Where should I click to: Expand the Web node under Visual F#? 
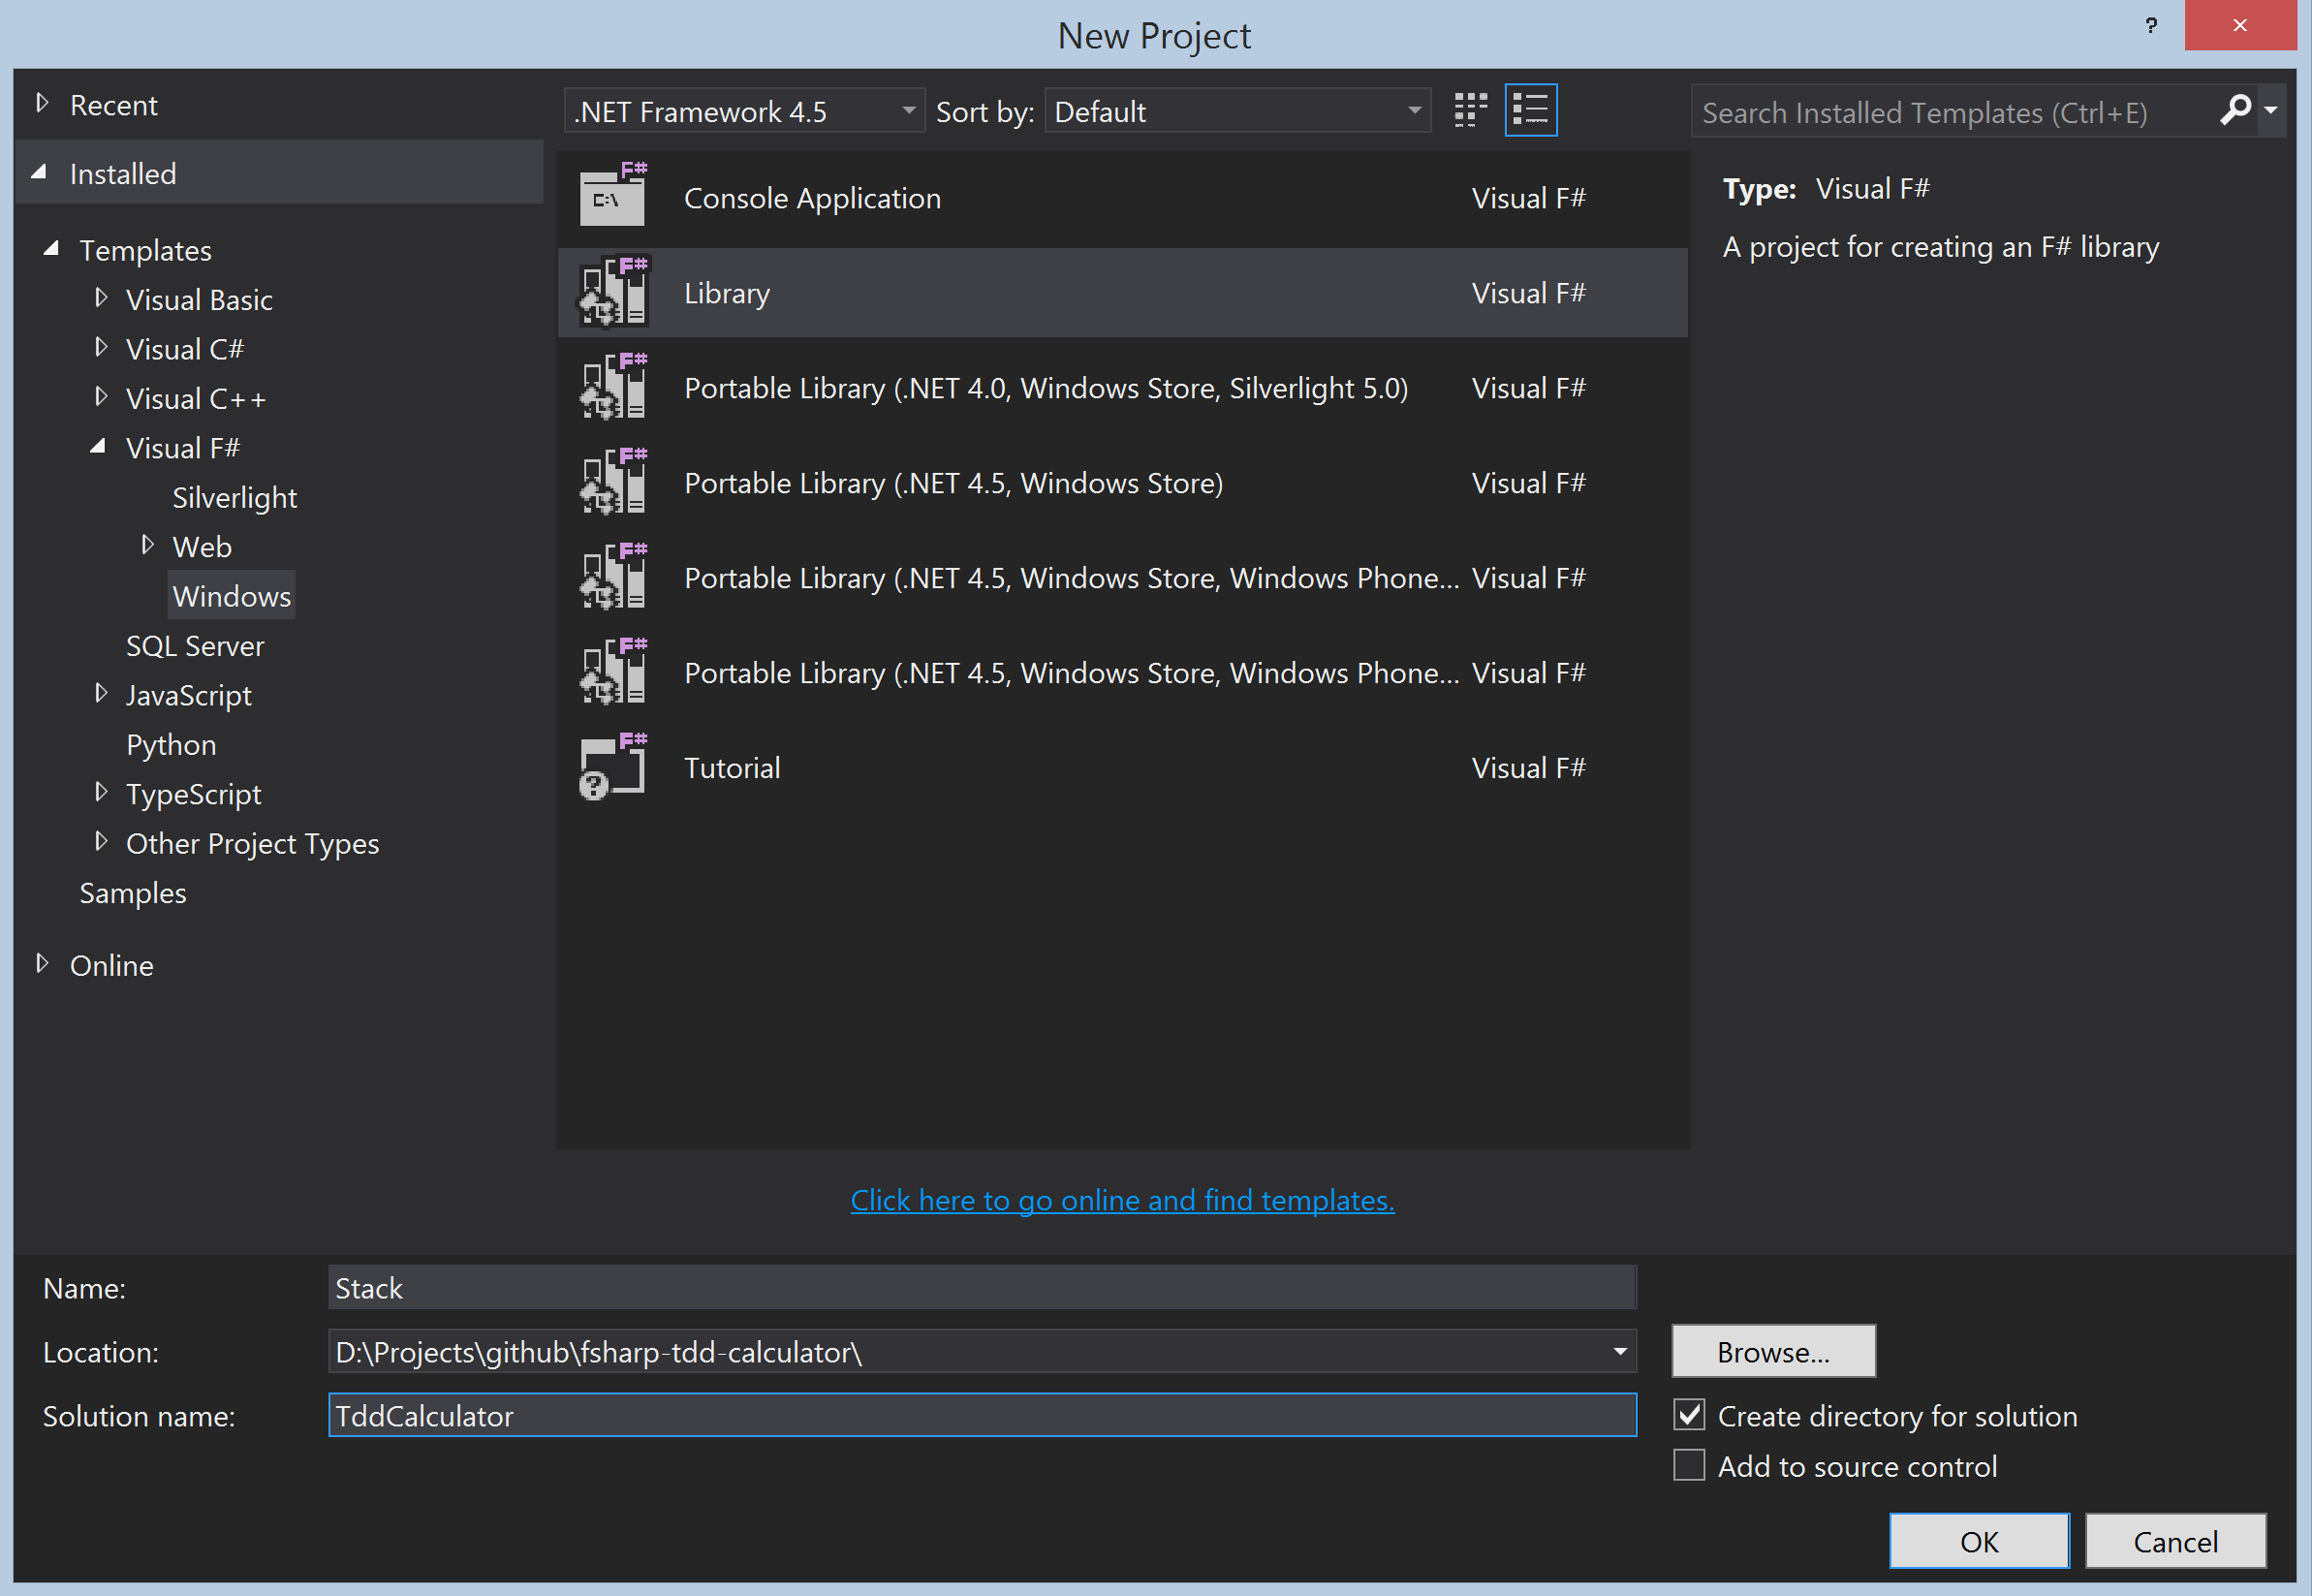pos(148,545)
